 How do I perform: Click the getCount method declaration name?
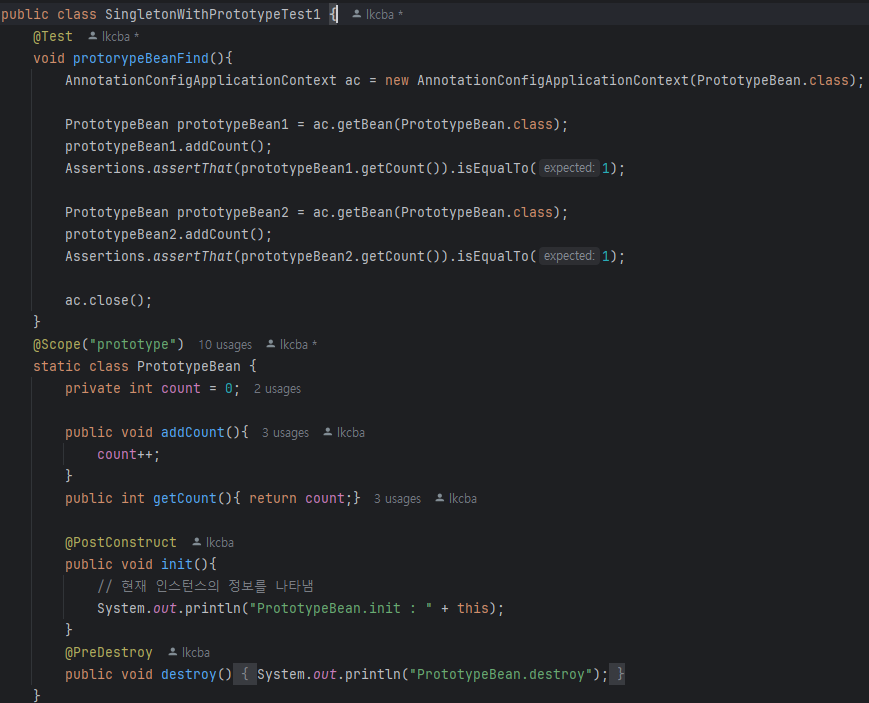[185, 498]
